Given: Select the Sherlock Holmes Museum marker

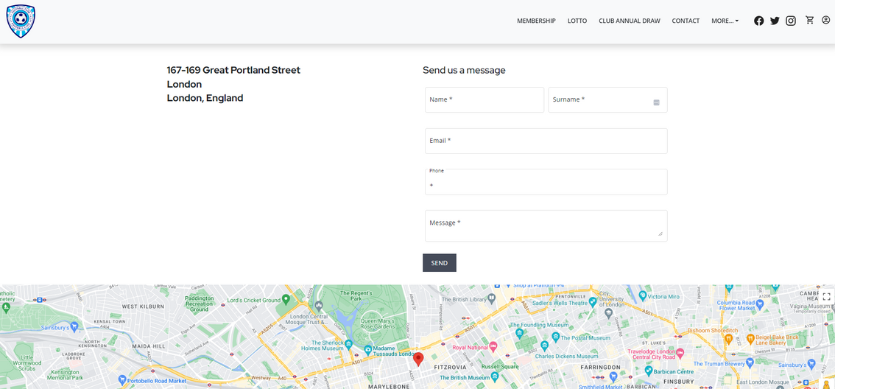Looking at the screenshot, I should [349, 345].
